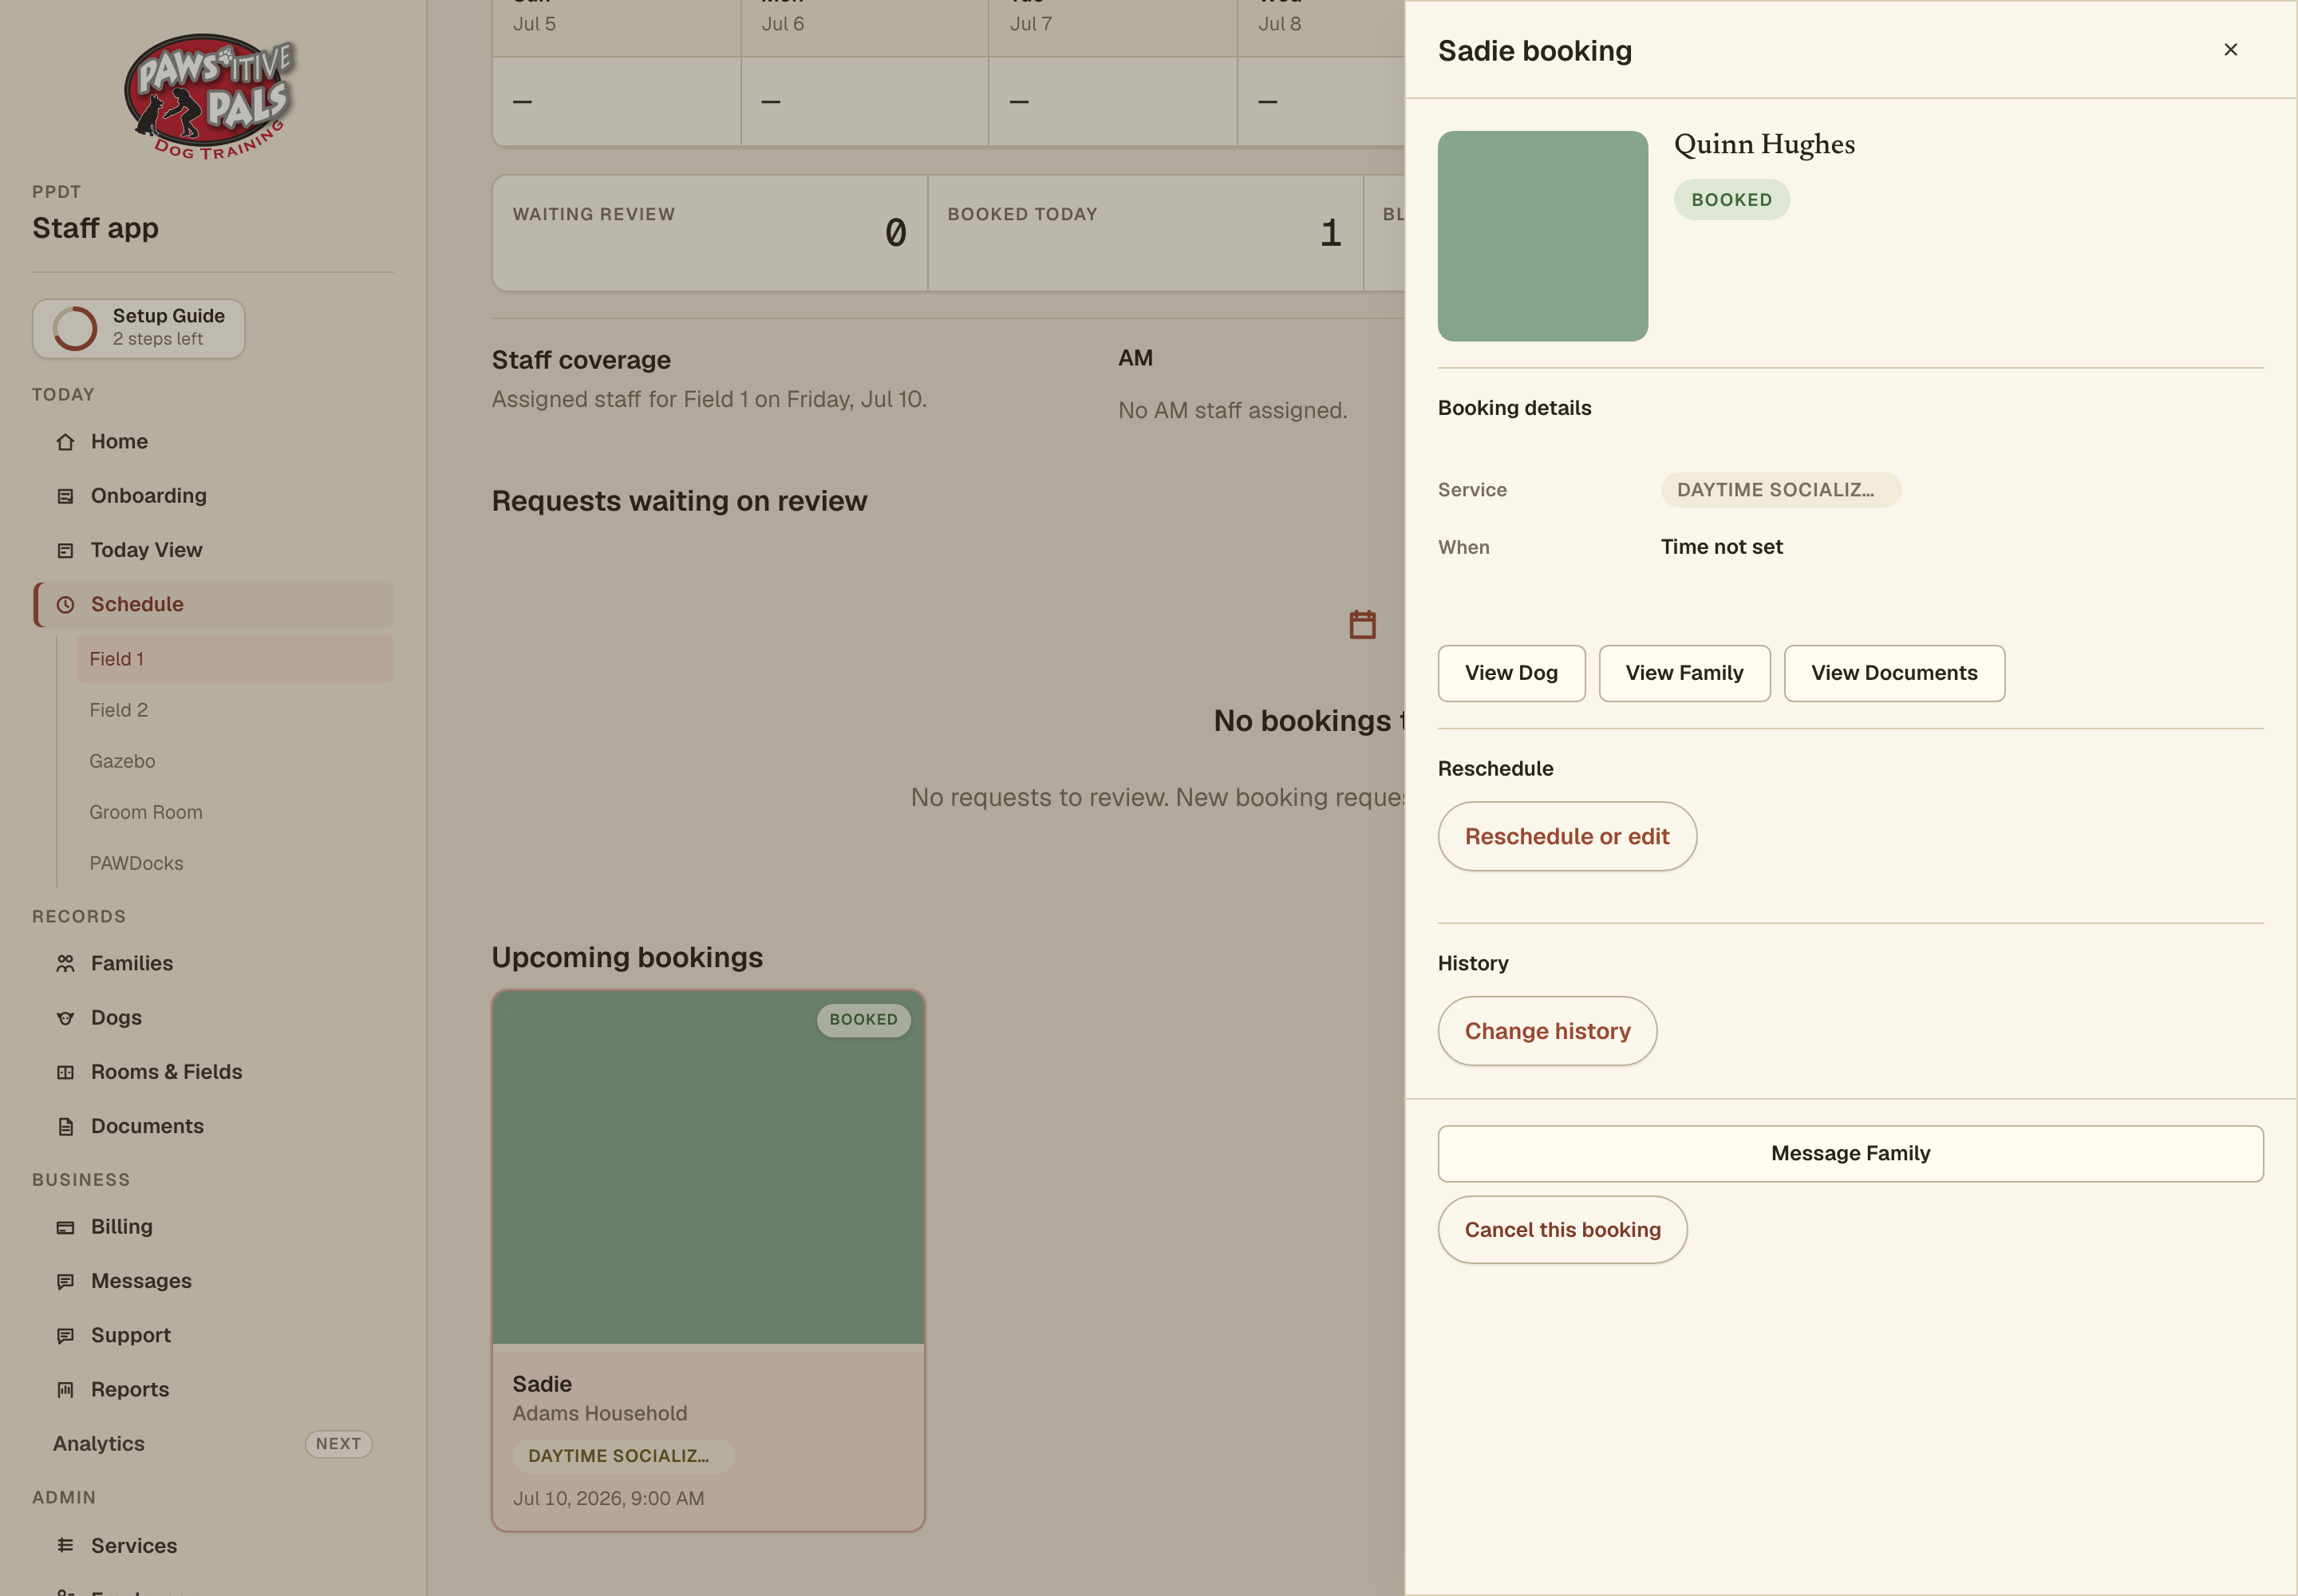Image resolution: width=2298 pixels, height=1596 pixels.
Task: Select Field 2 under Schedule
Action: tap(235, 710)
